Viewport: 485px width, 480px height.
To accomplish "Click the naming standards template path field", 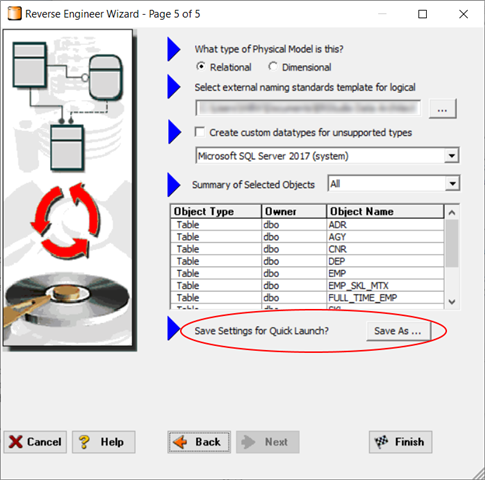I will tap(308, 108).
